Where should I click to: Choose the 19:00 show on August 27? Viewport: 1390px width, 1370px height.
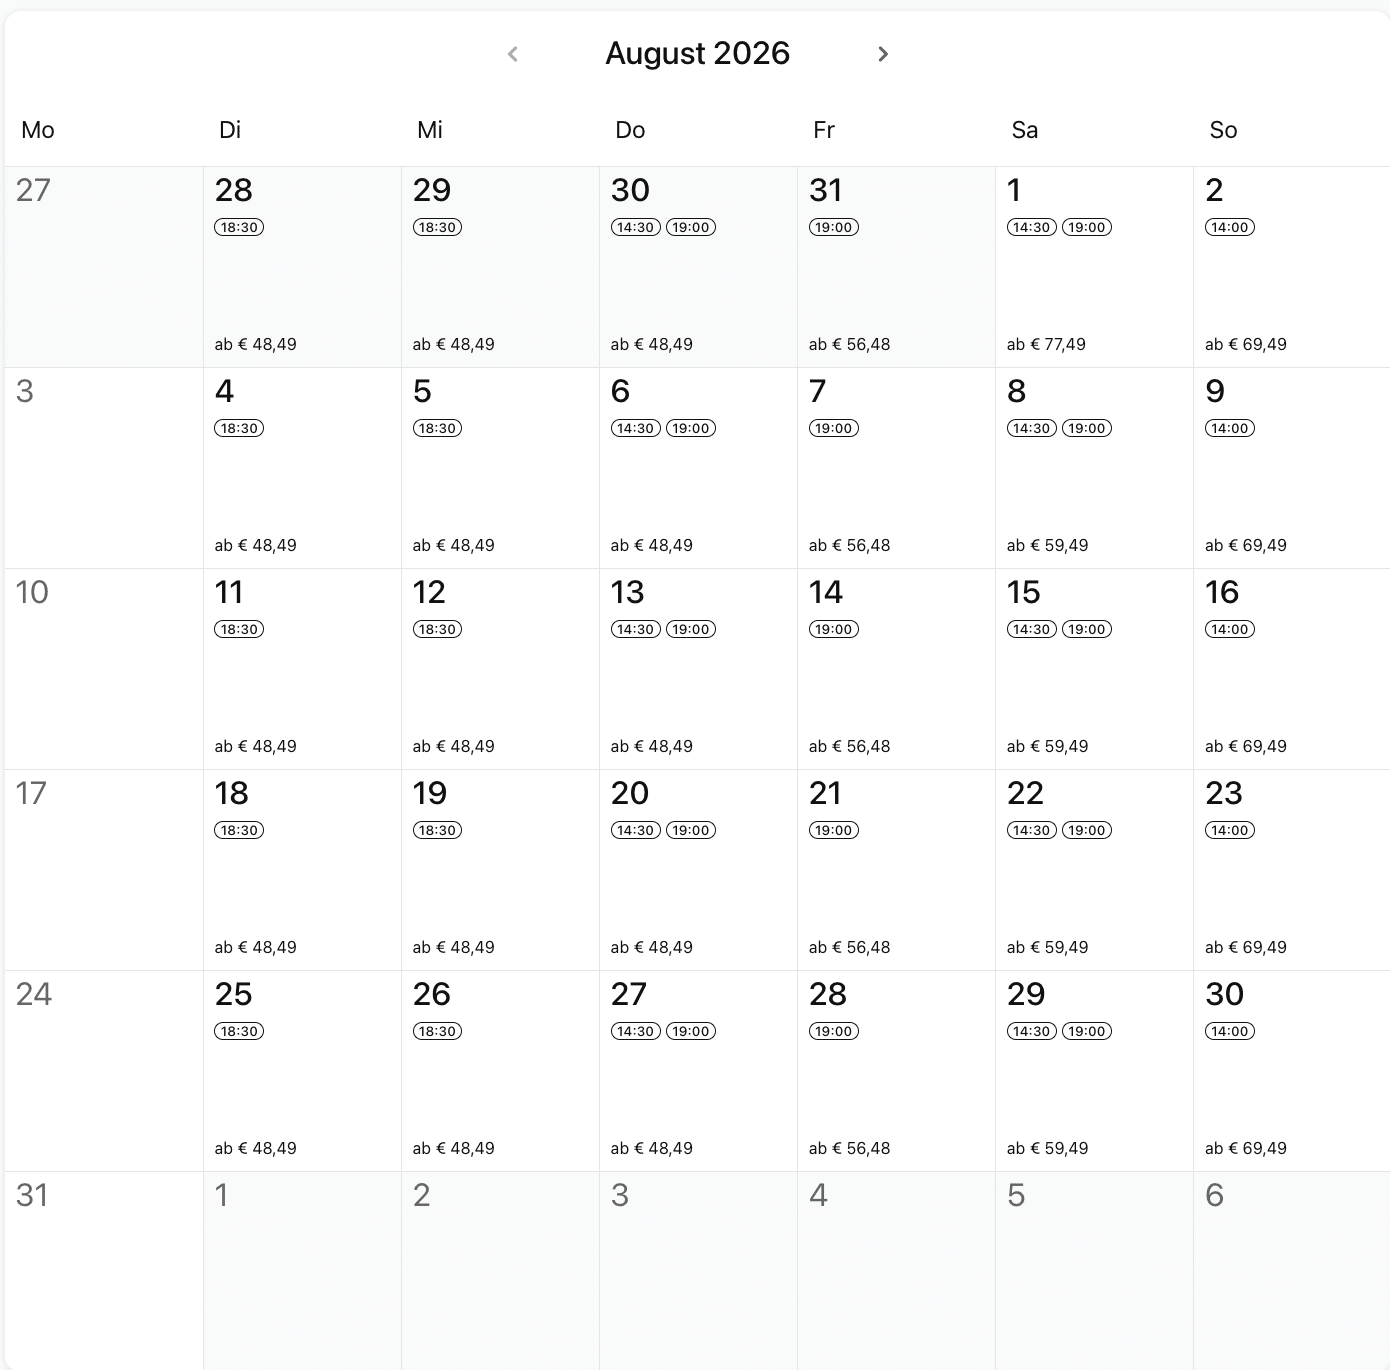click(690, 1031)
